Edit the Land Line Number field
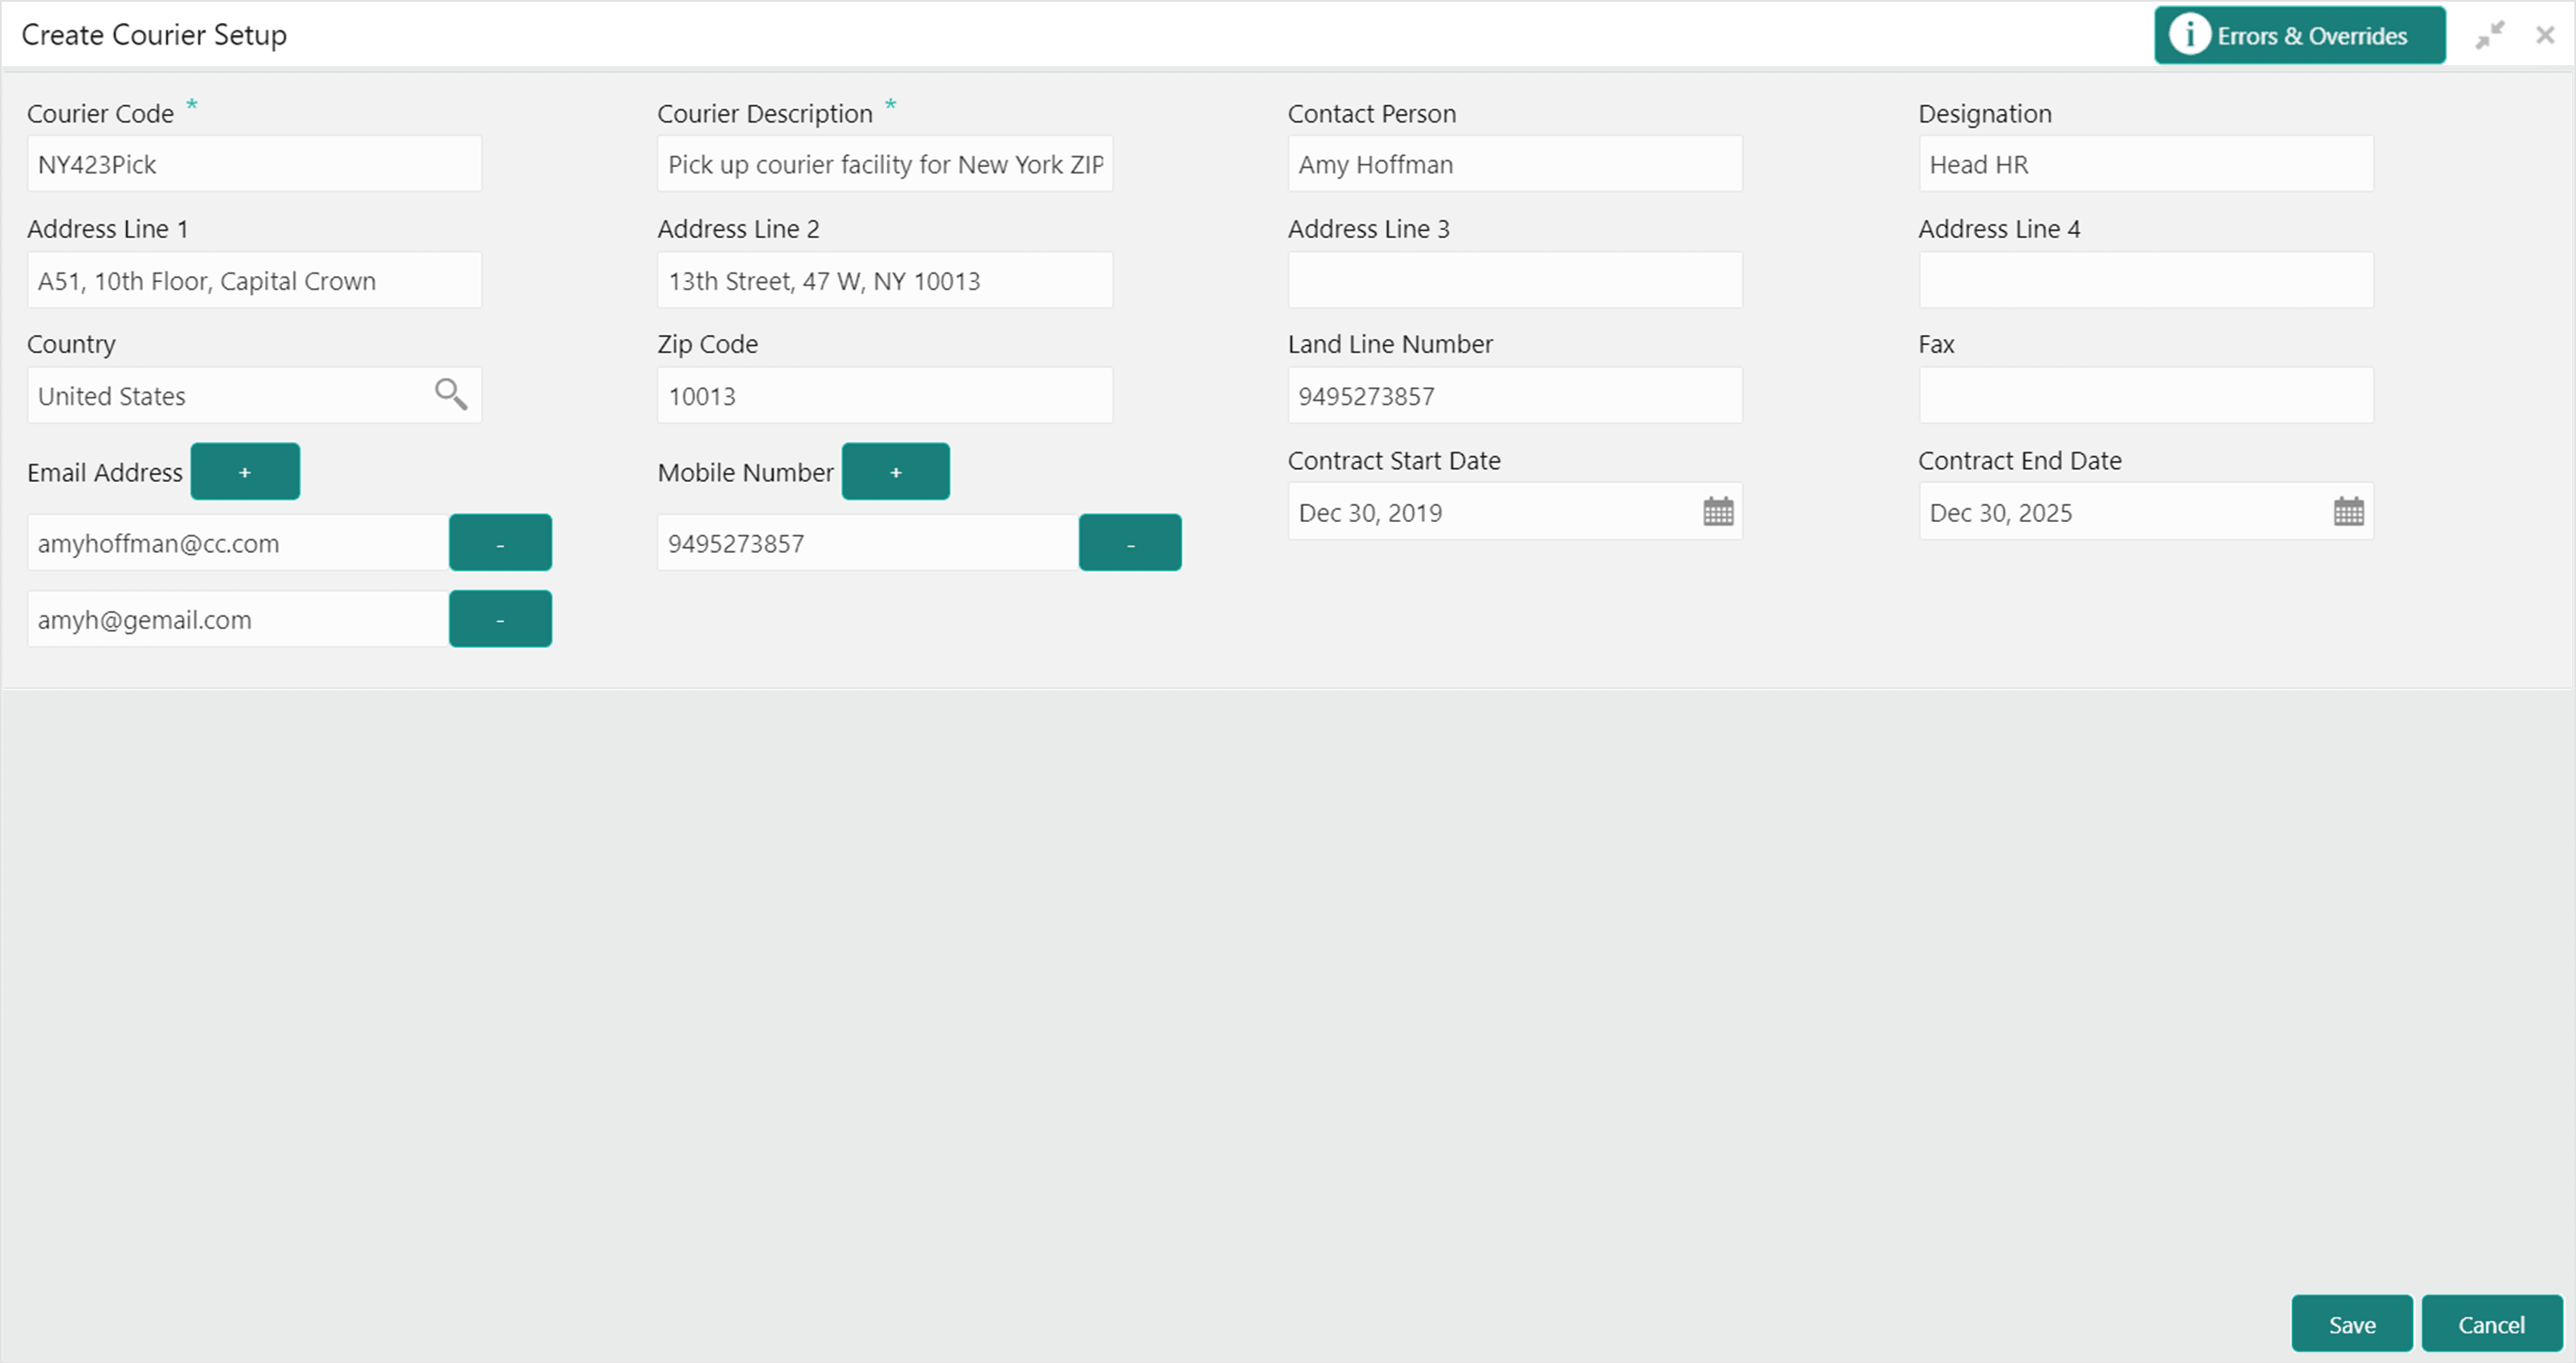 point(1515,395)
